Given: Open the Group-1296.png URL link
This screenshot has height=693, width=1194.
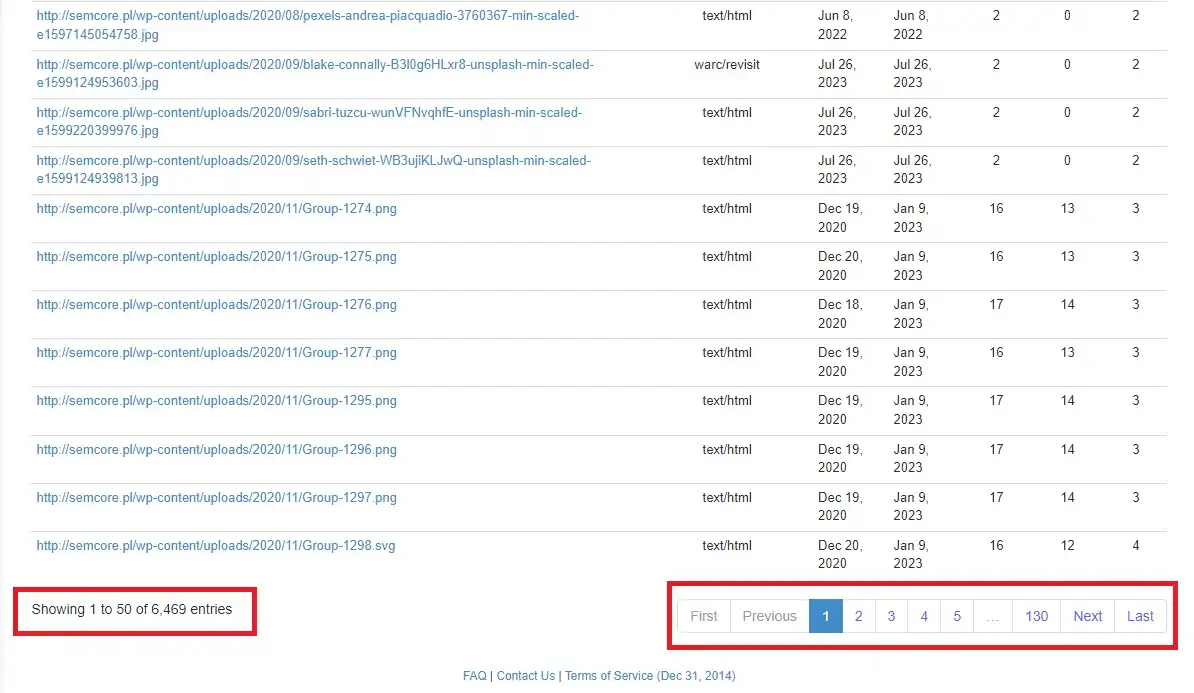Looking at the screenshot, I should (216, 450).
